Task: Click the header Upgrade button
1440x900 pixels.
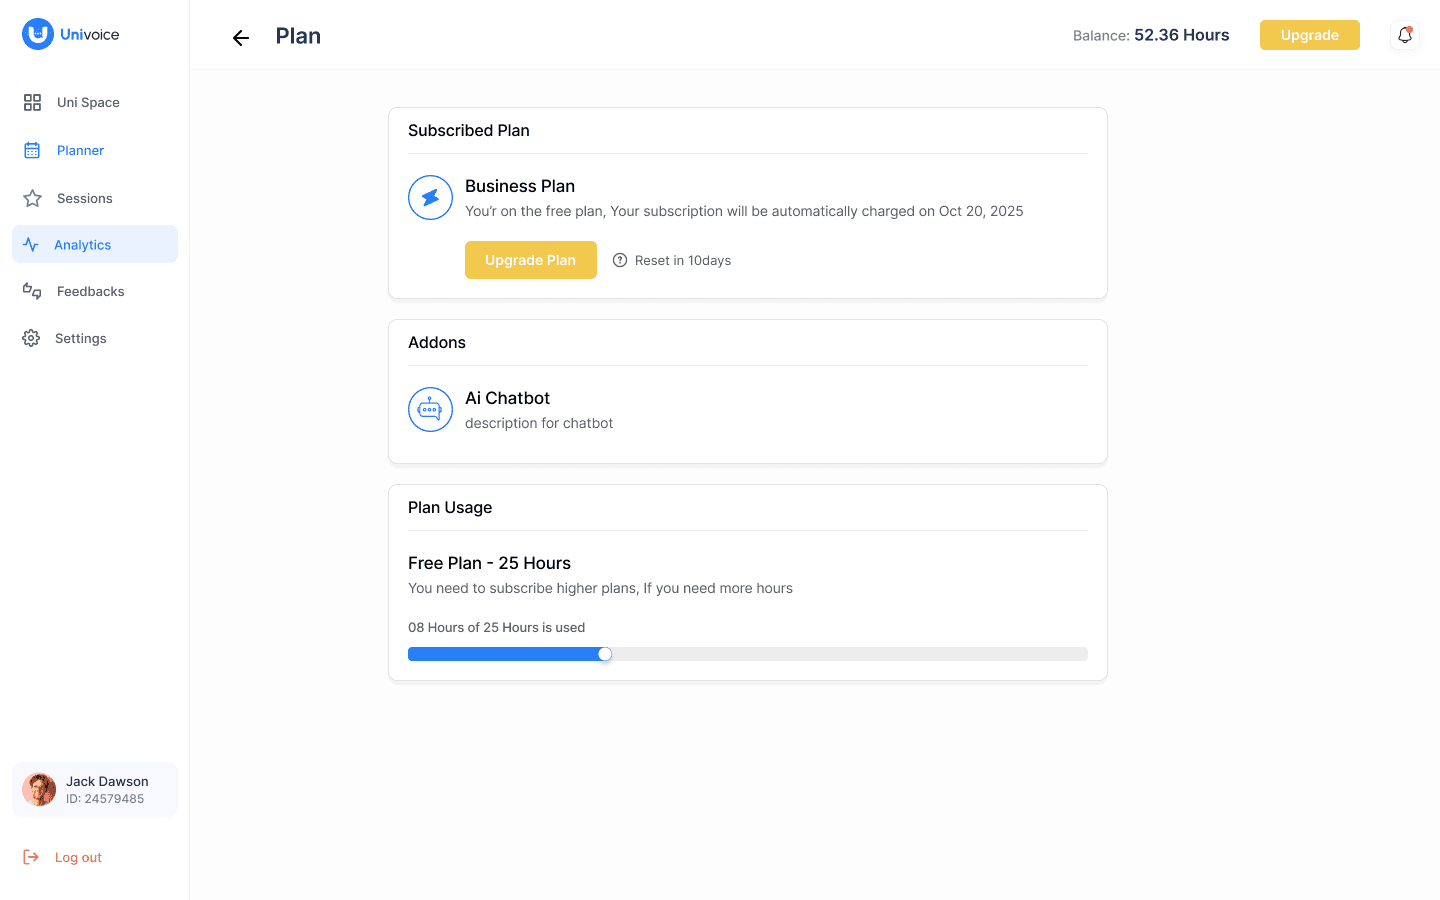Action: click(x=1310, y=35)
